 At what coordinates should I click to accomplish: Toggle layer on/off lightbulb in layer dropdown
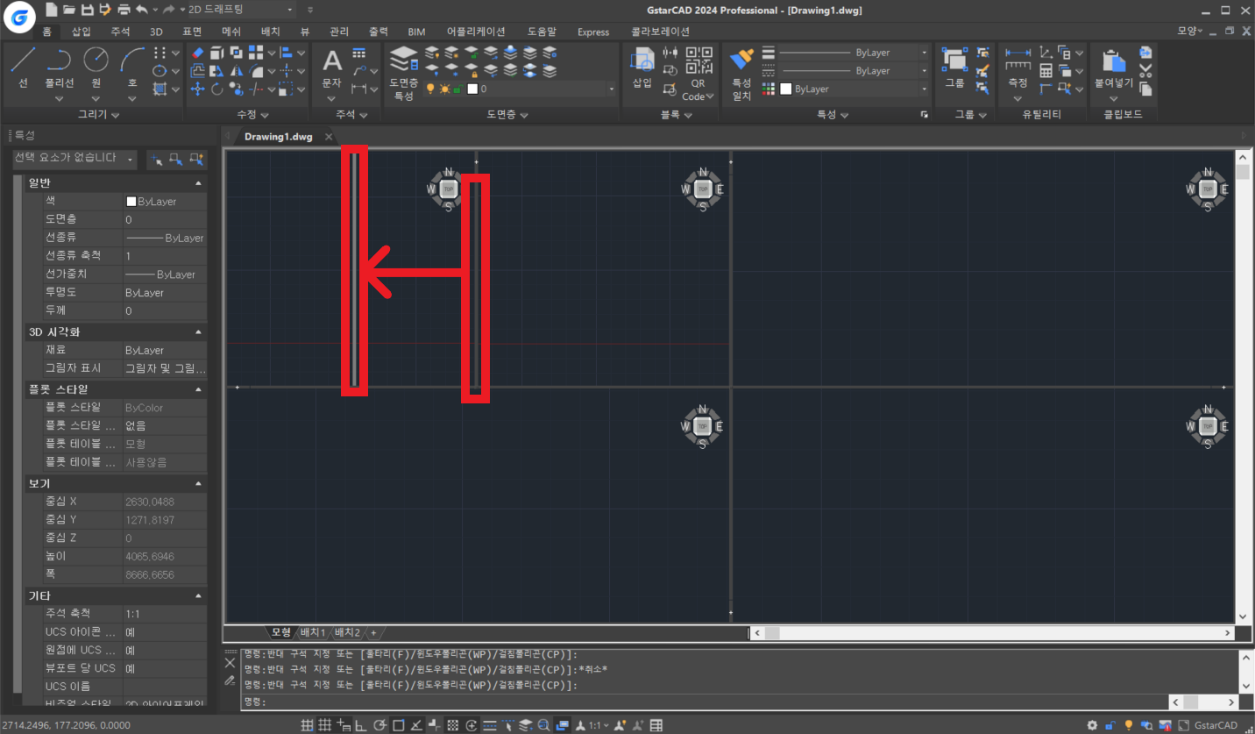(x=430, y=89)
